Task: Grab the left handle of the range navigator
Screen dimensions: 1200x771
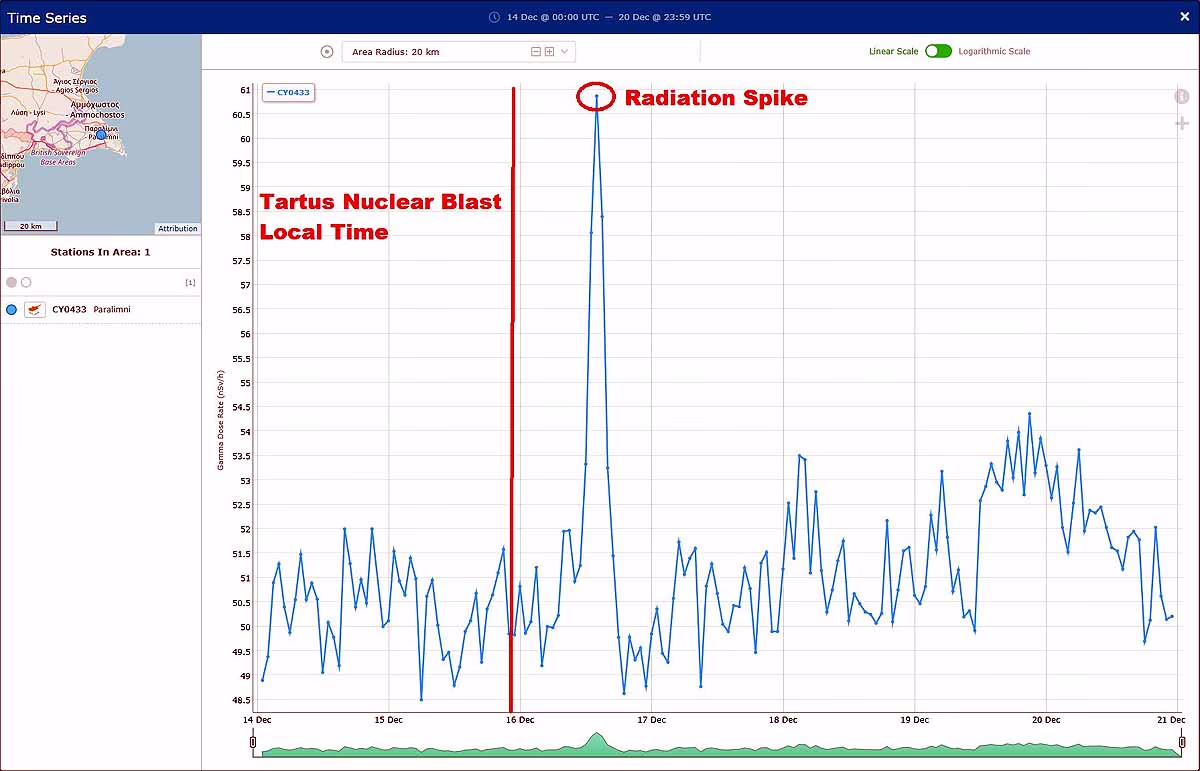Action: (253, 742)
